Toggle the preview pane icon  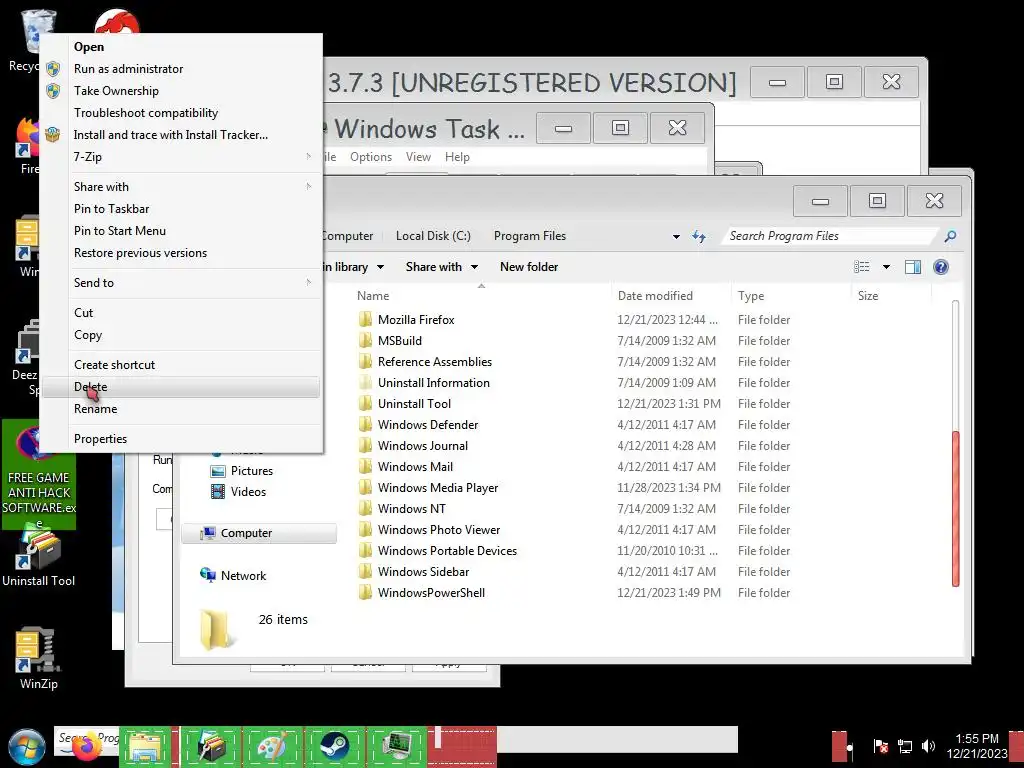click(913, 266)
